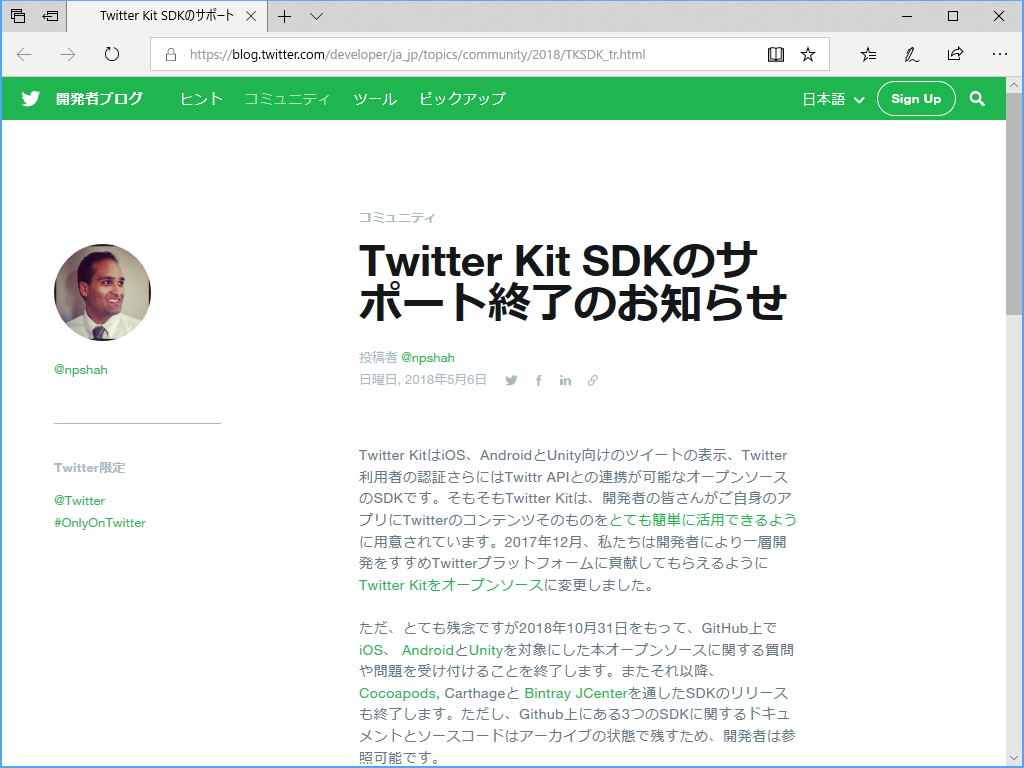Image resolution: width=1024 pixels, height=768 pixels.
Task: Open the Unity link in article
Action: pos(486,650)
